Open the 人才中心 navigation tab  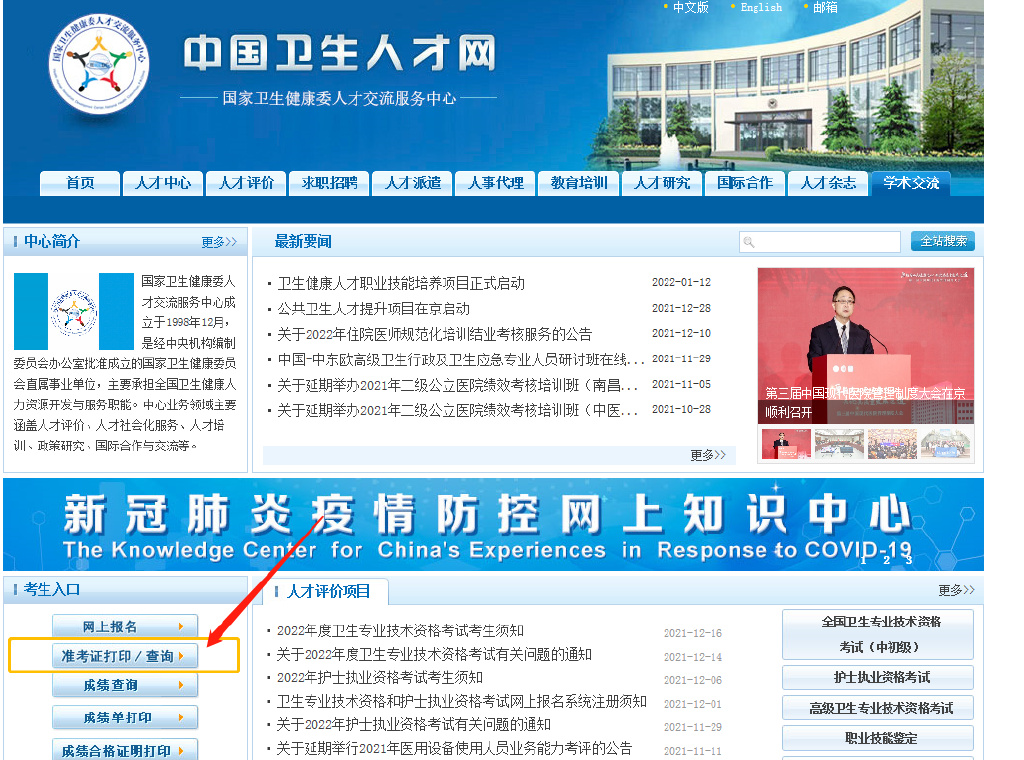pyautogui.click(x=163, y=183)
